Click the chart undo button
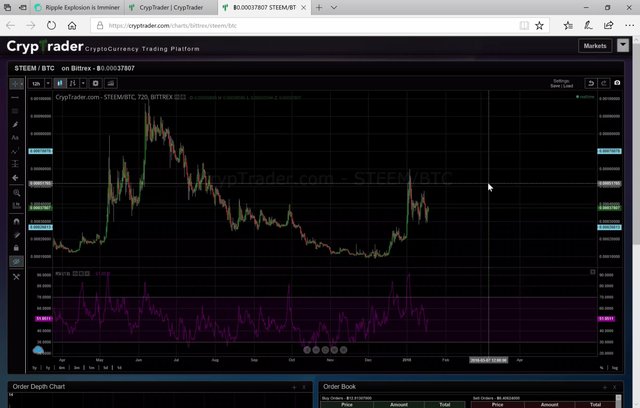640x408 pixels. pyautogui.click(x=591, y=83)
